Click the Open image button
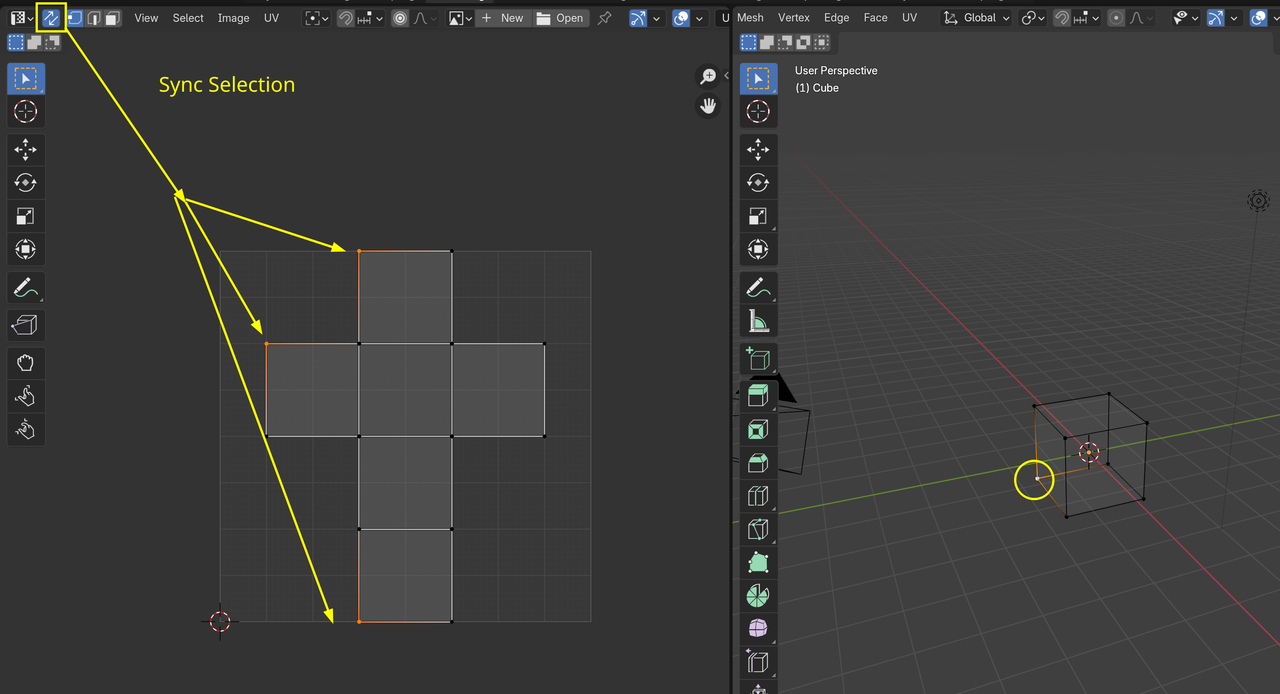1280x694 pixels. pyautogui.click(x=560, y=18)
